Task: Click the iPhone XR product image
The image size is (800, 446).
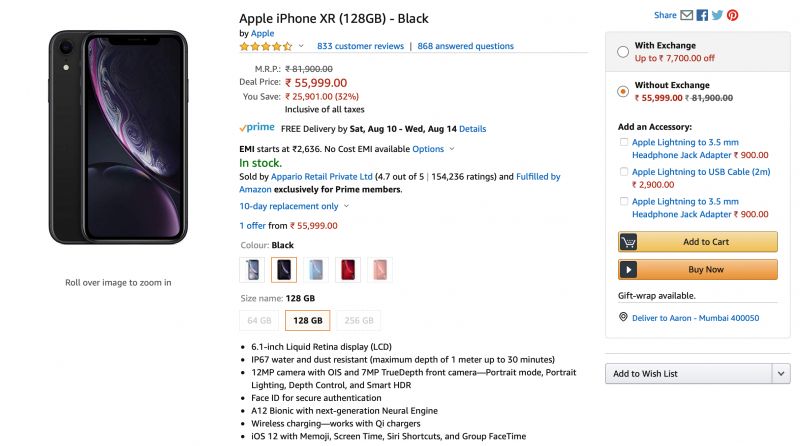Action: 118,137
